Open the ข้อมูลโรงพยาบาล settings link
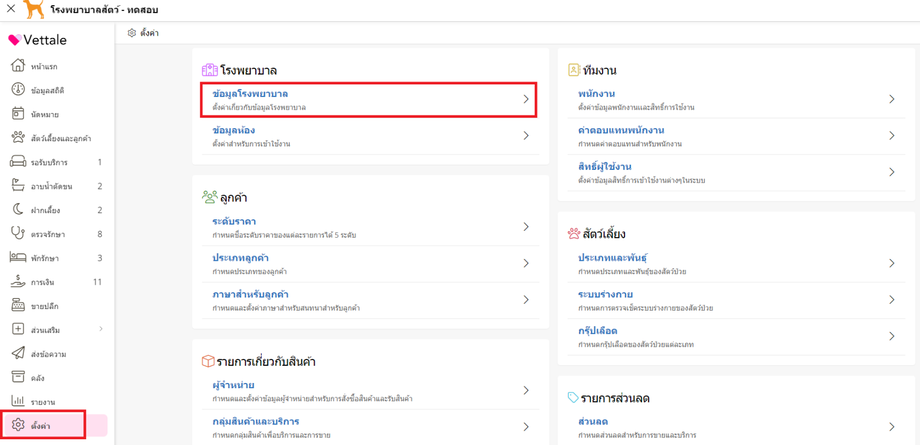The height and width of the screenshot is (445, 920). pos(250,94)
